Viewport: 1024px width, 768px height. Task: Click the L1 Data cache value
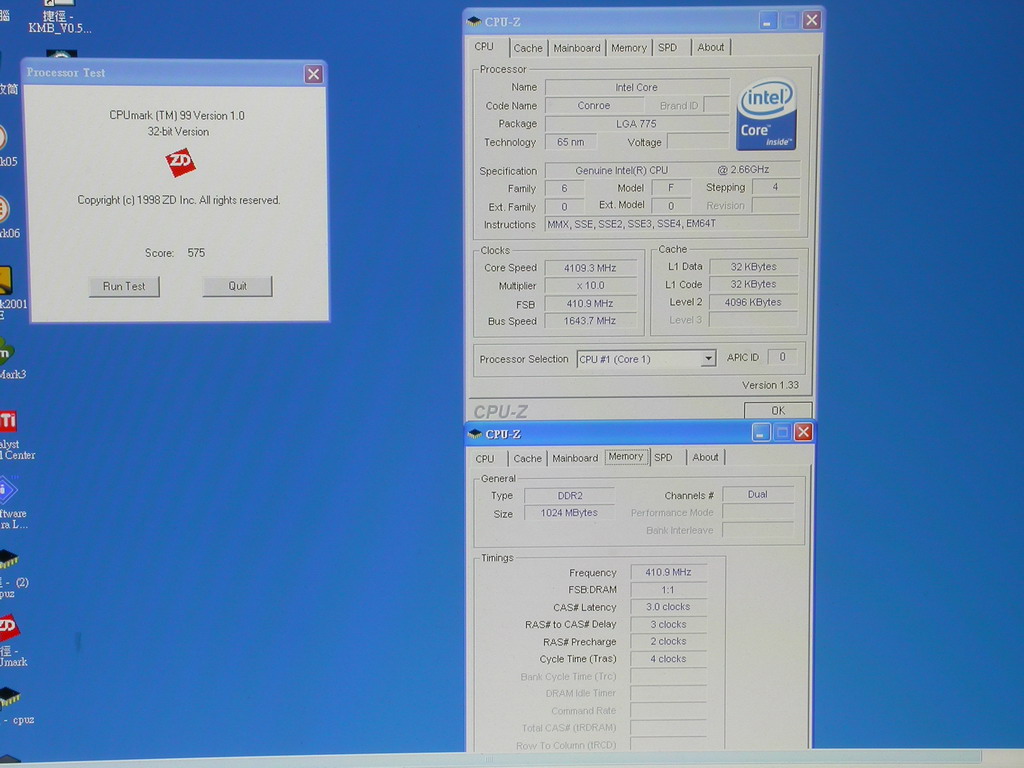click(754, 266)
